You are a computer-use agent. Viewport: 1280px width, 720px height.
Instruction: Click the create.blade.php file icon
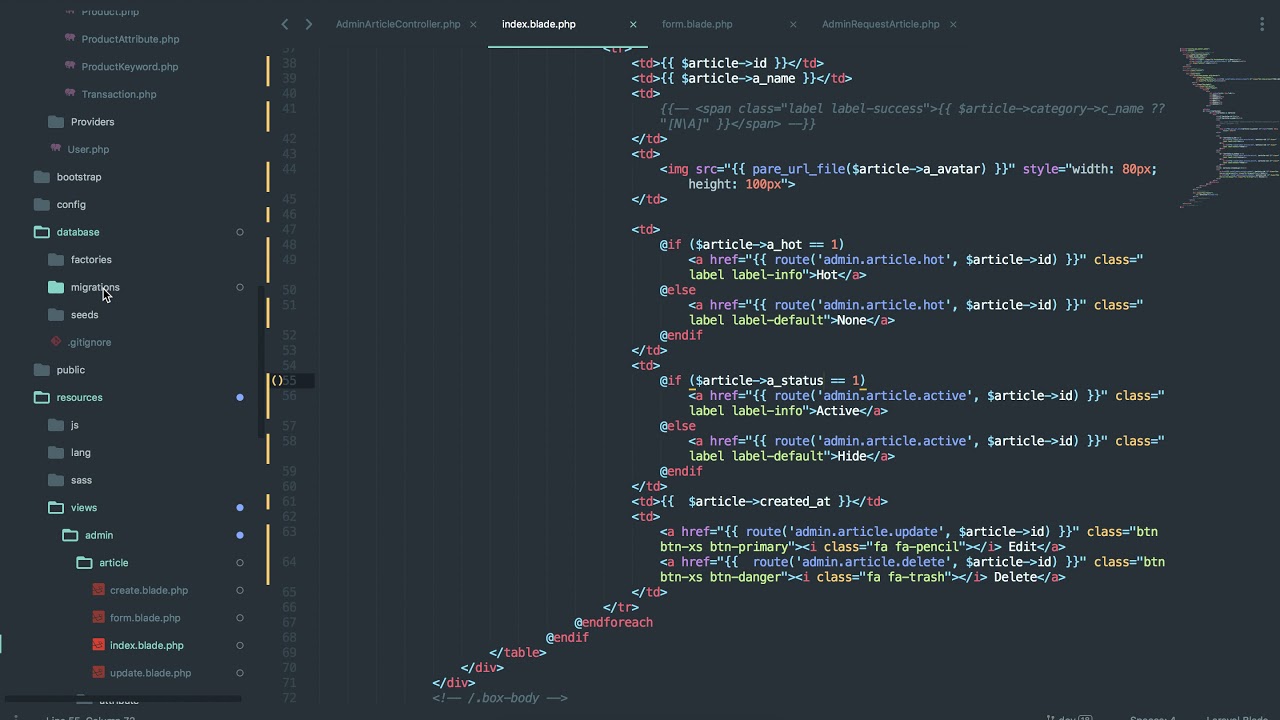[x=98, y=590]
